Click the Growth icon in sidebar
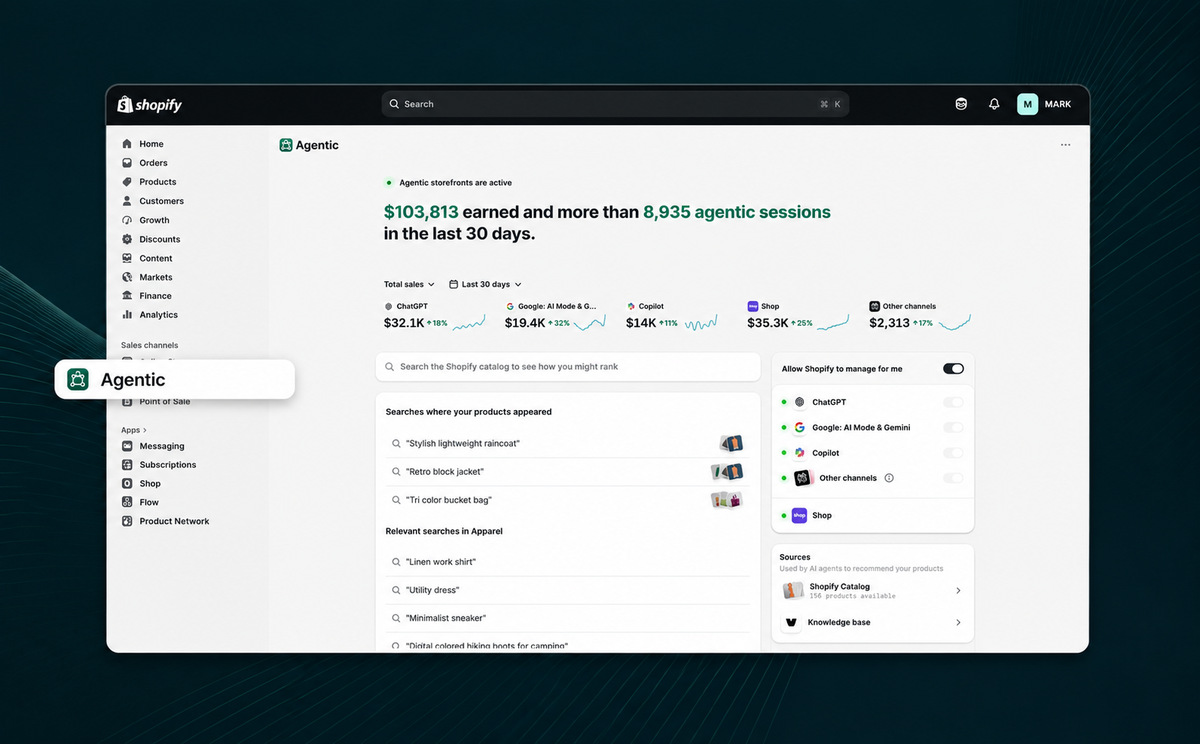1200x744 pixels. [x=127, y=220]
